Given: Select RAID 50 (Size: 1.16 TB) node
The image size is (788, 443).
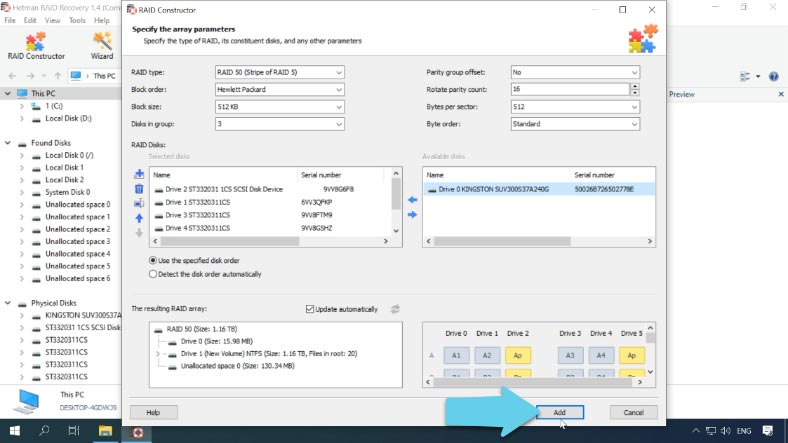Looking at the screenshot, I should click(x=202, y=329).
